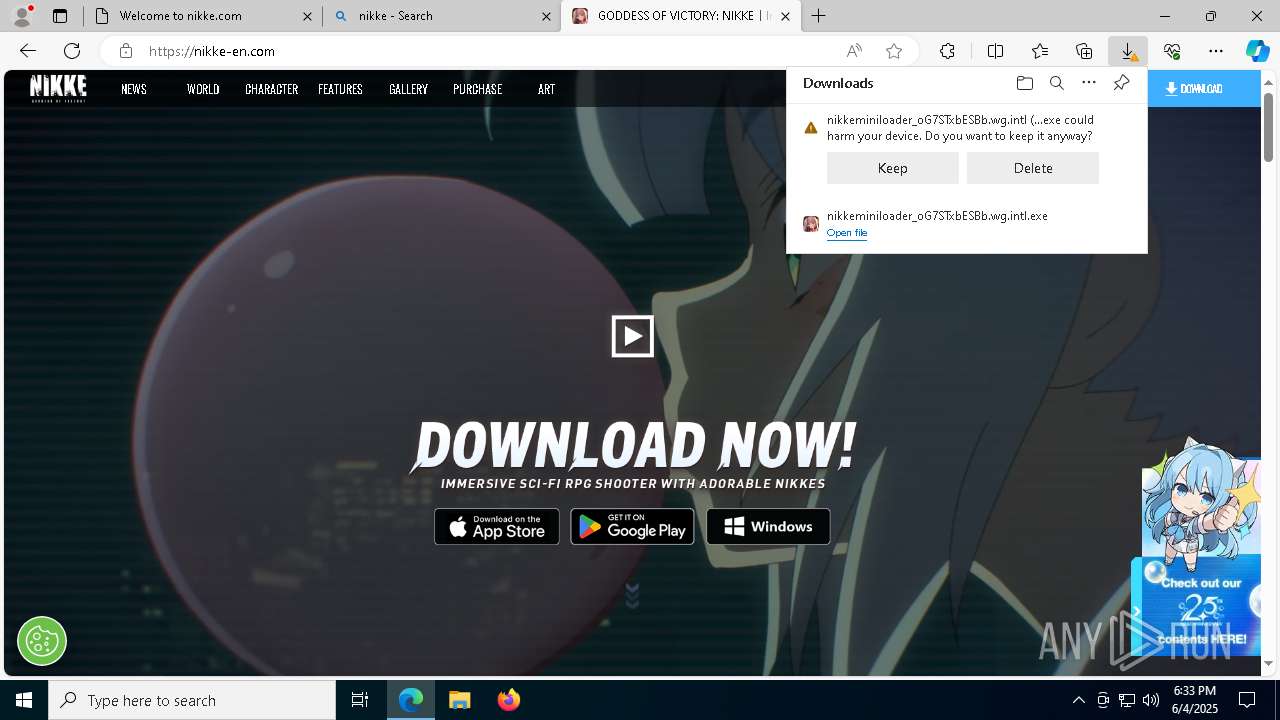Add this page to favorites star
1280x720 pixels.
coord(894,51)
